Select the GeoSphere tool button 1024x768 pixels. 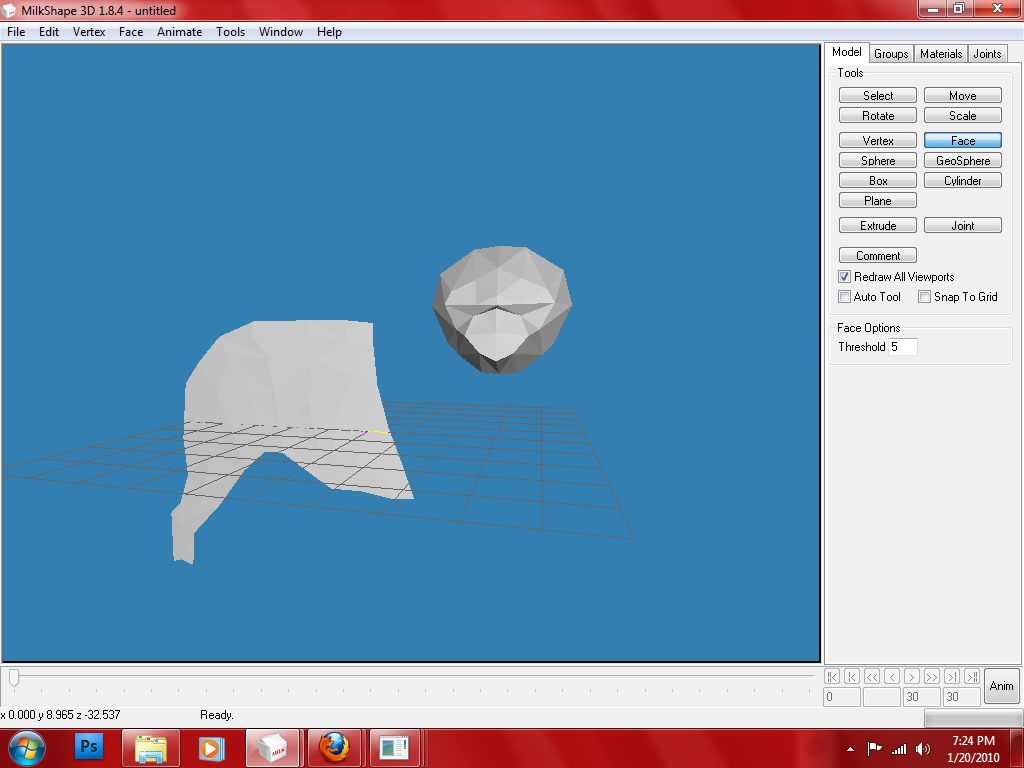[963, 161]
